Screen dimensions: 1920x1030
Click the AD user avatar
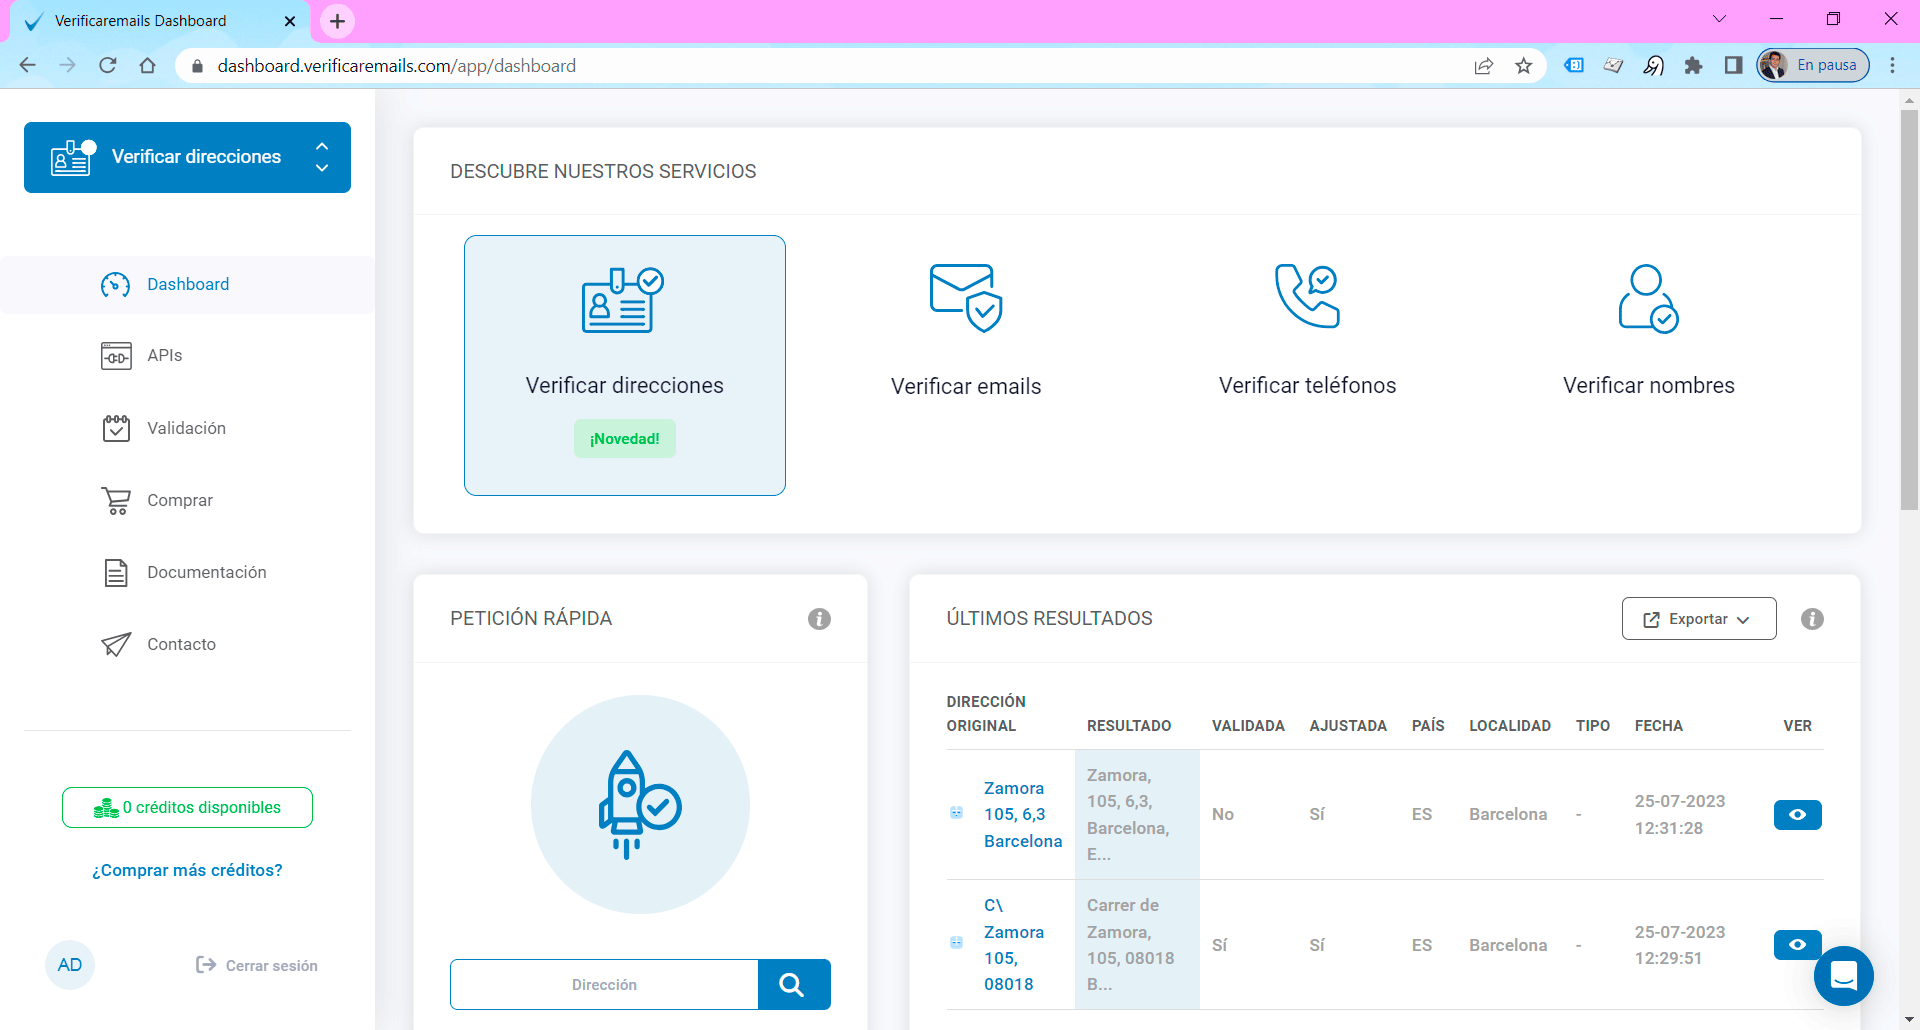click(70, 965)
